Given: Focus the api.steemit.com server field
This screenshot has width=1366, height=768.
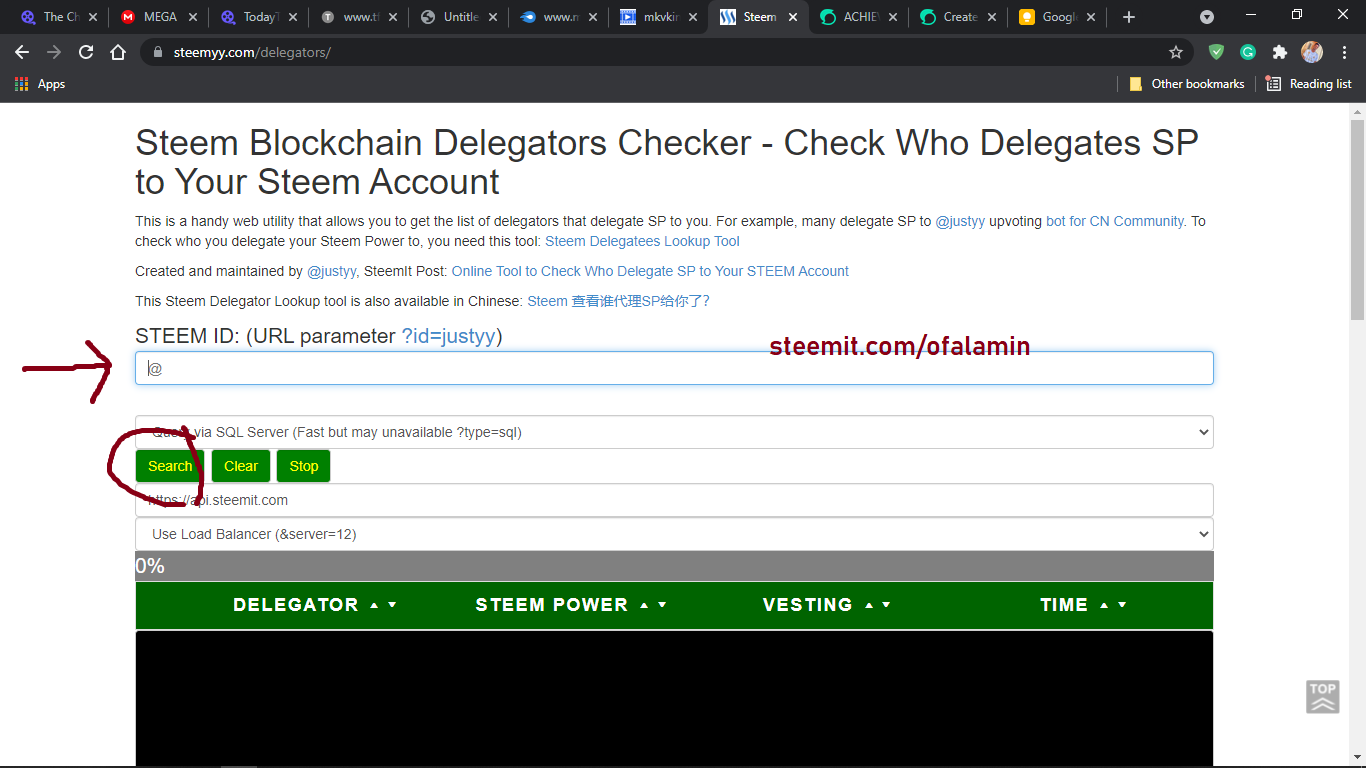Looking at the screenshot, I should click(x=674, y=500).
